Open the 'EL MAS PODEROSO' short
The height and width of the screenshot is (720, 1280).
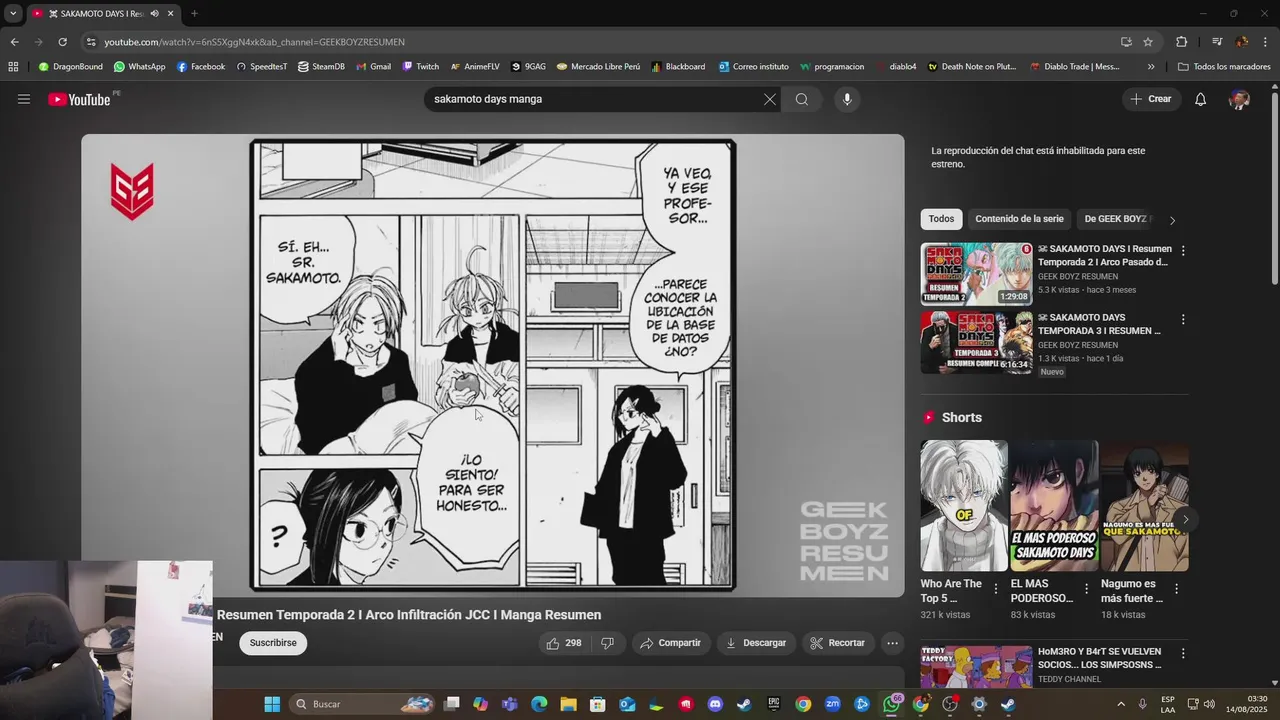click(1054, 506)
